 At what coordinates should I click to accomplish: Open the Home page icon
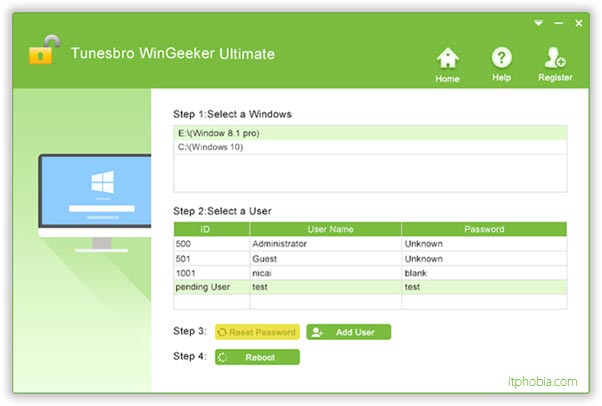[x=447, y=59]
